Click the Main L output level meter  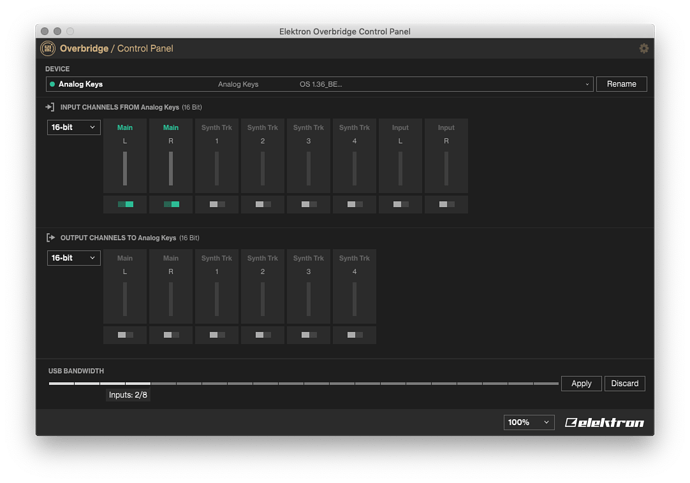[x=125, y=299]
